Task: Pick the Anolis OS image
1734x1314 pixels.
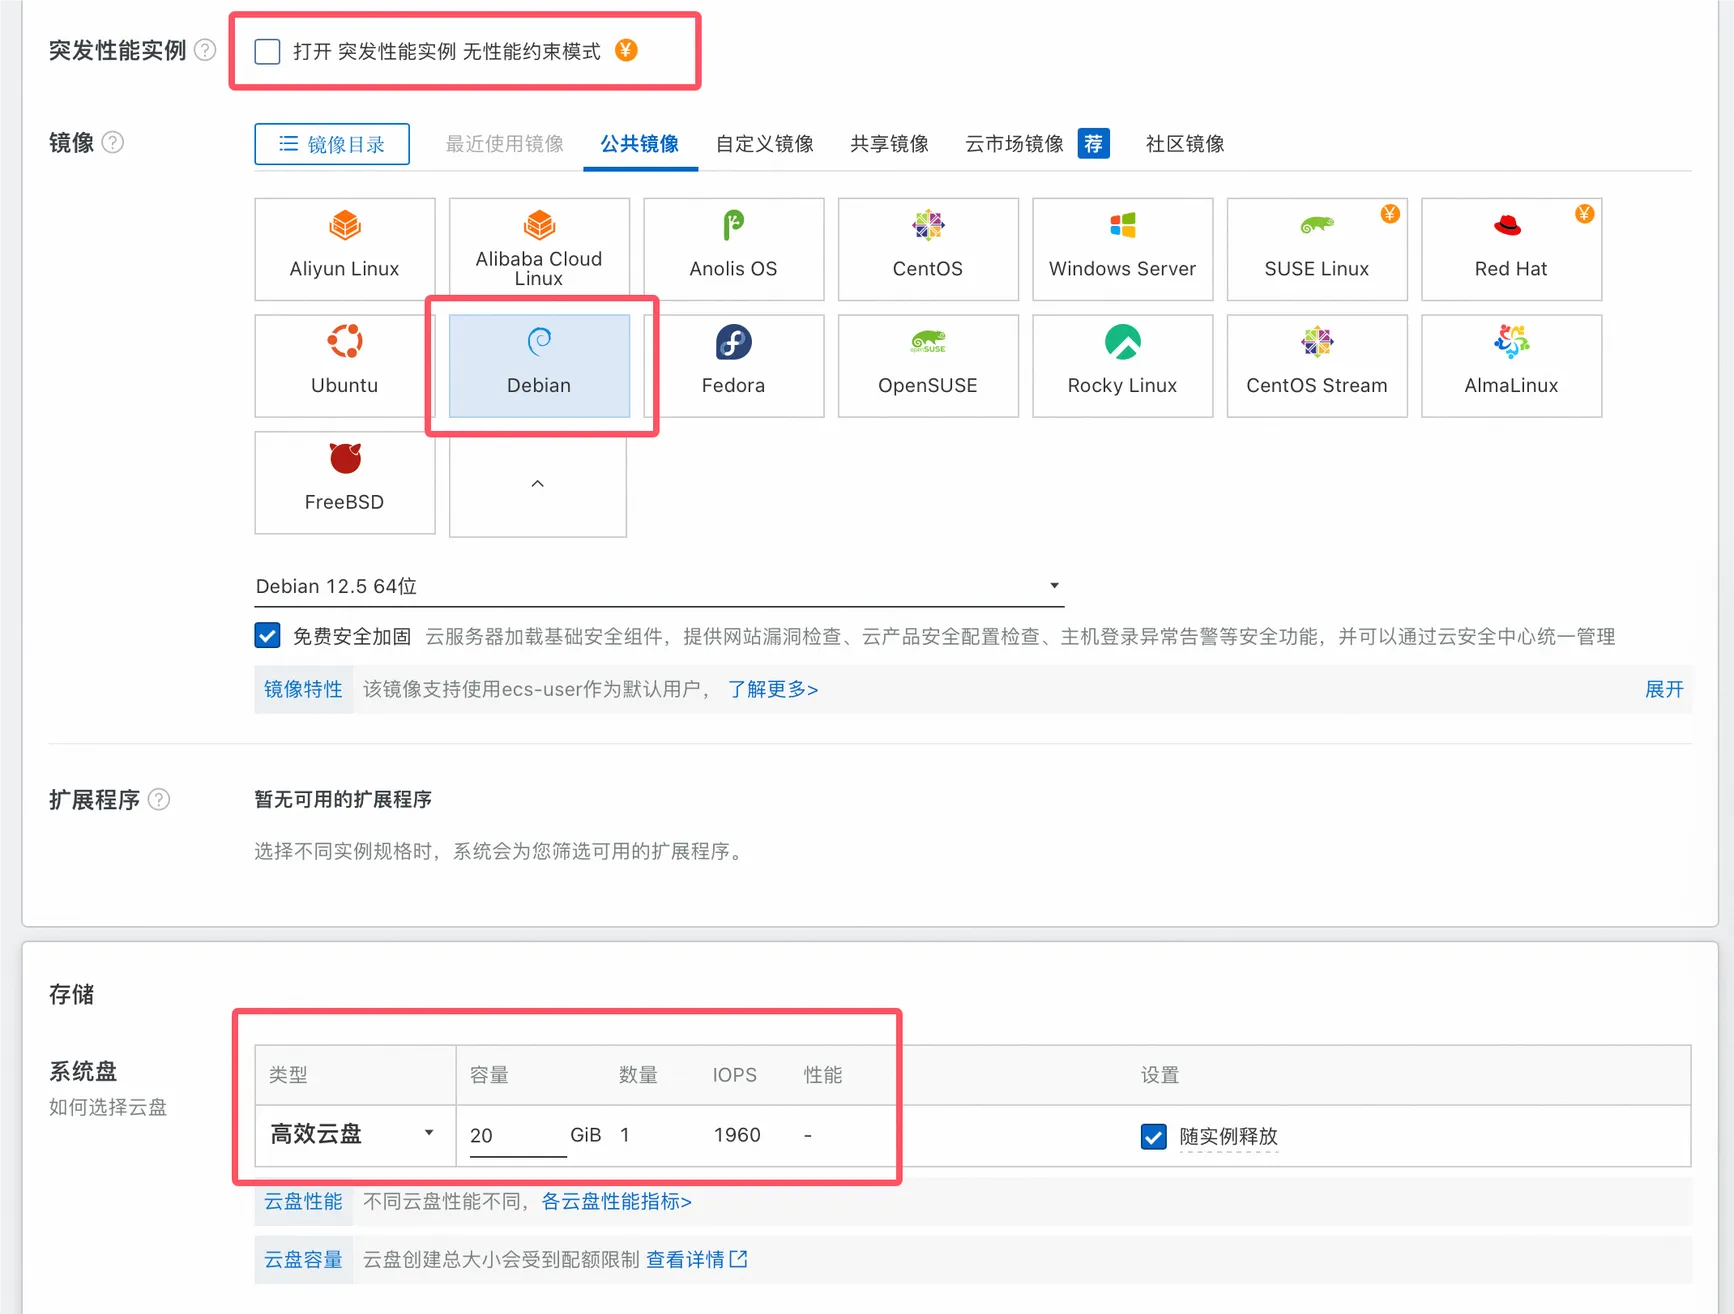Action: 733,249
